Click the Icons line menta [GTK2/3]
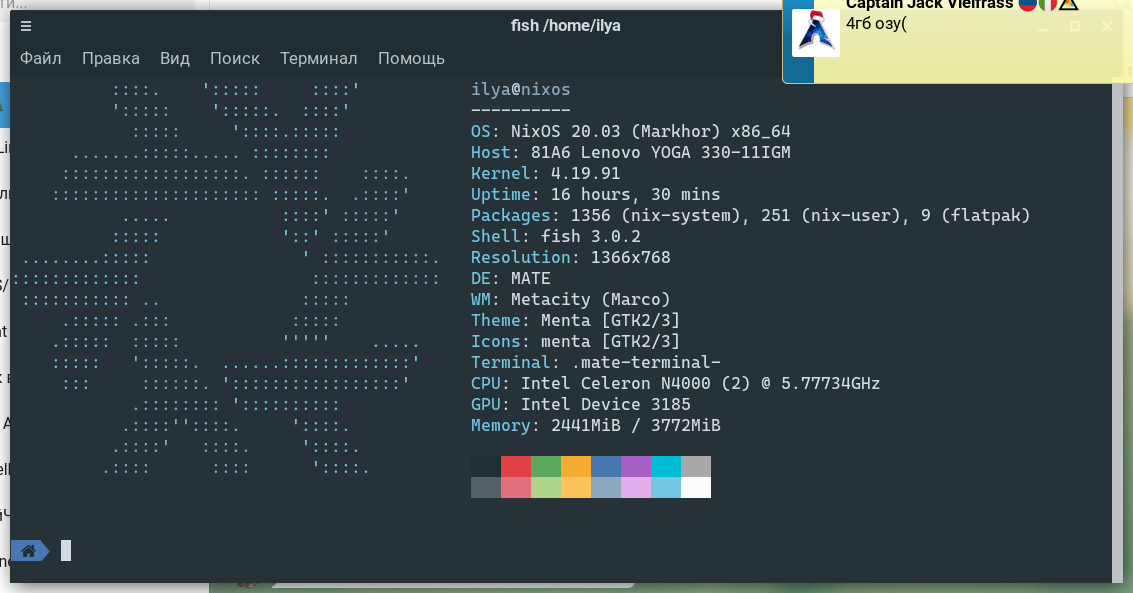 pyautogui.click(x=576, y=341)
